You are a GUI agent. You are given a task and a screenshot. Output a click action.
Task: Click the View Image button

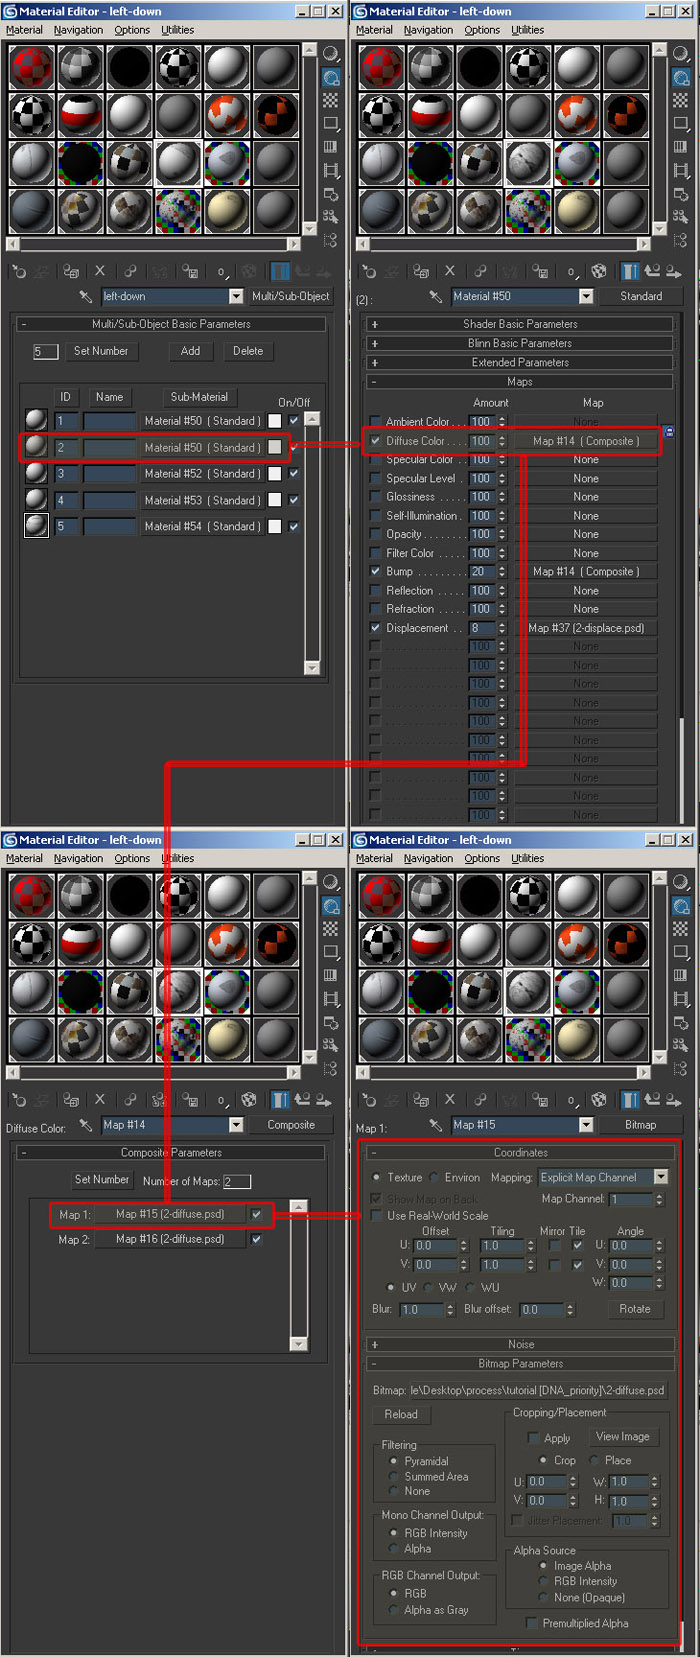point(622,1436)
